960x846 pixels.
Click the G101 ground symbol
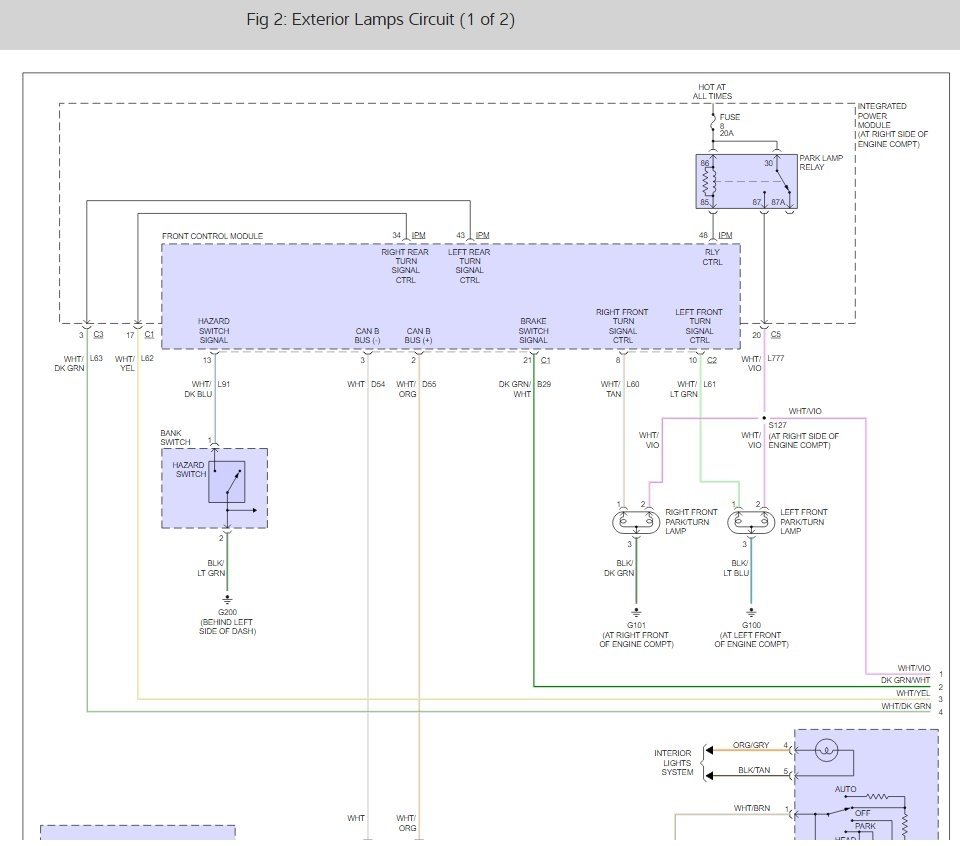tap(635, 612)
